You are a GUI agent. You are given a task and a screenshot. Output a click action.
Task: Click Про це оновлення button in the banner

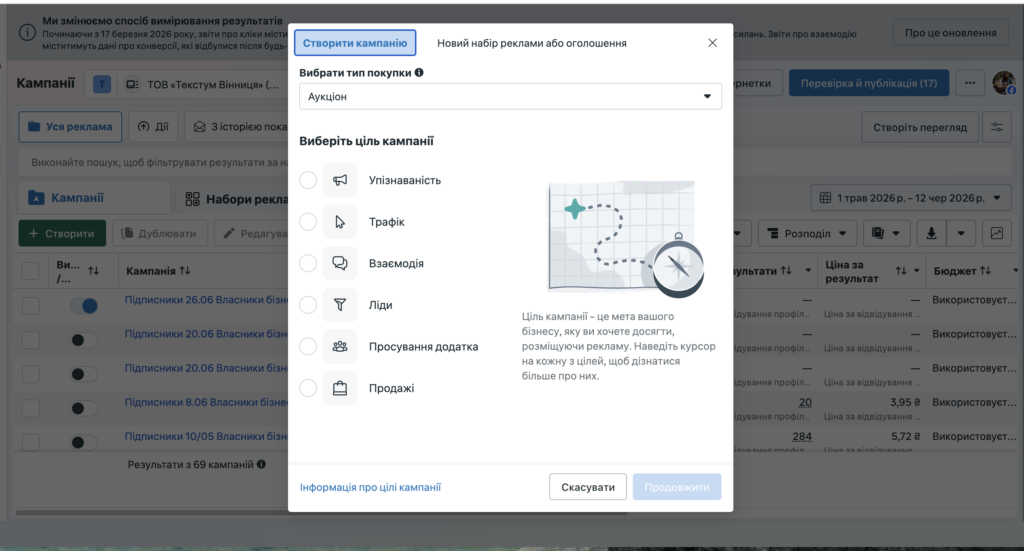(950, 33)
